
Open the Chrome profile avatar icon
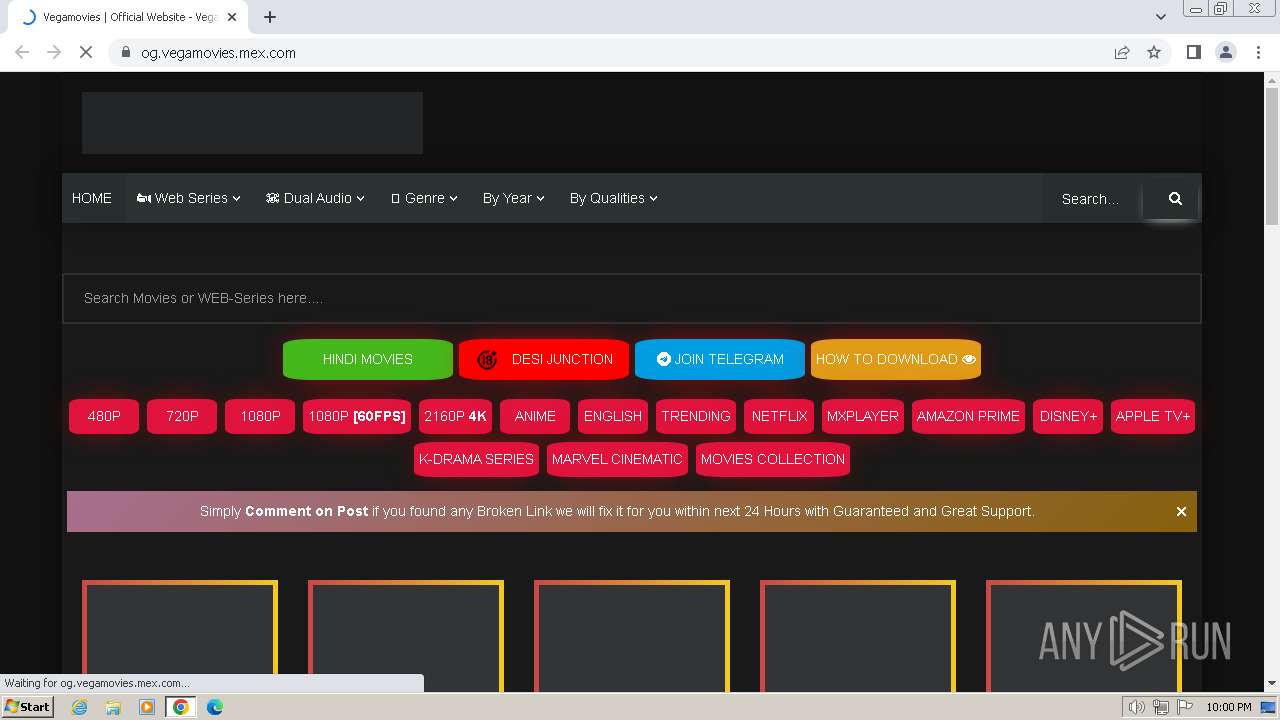pos(1225,53)
